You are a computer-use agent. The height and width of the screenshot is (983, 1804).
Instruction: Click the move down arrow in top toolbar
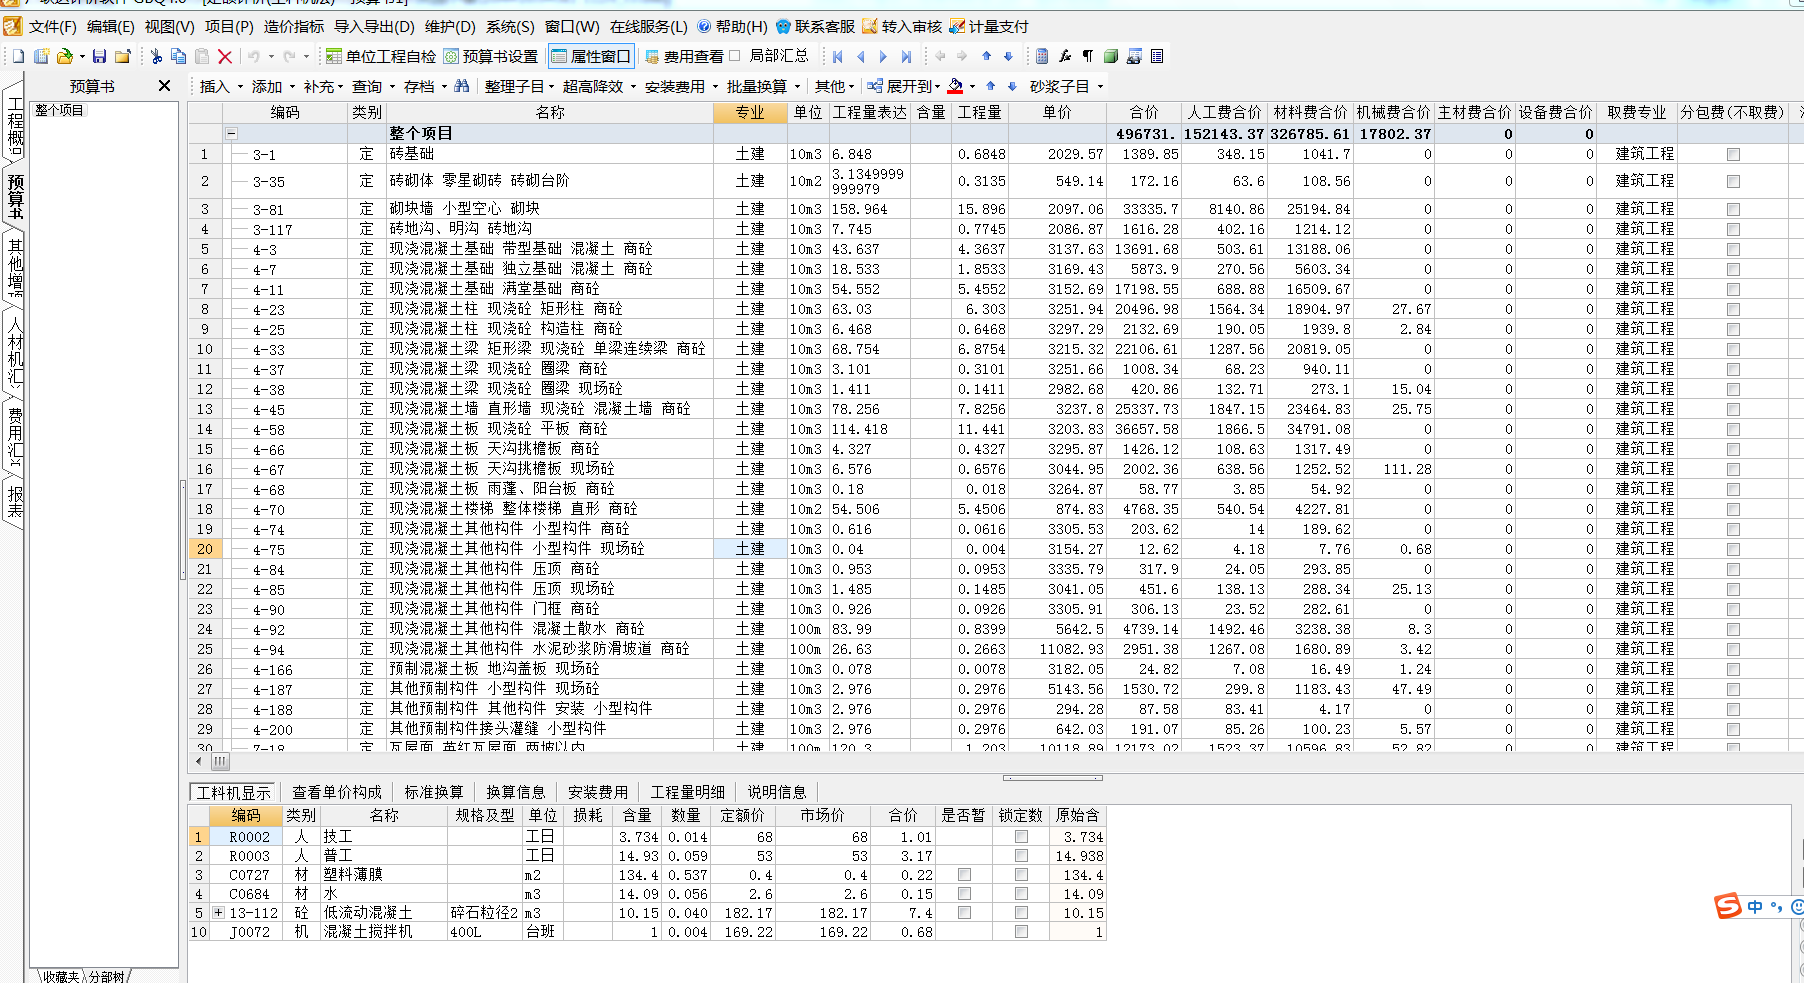click(1008, 56)
